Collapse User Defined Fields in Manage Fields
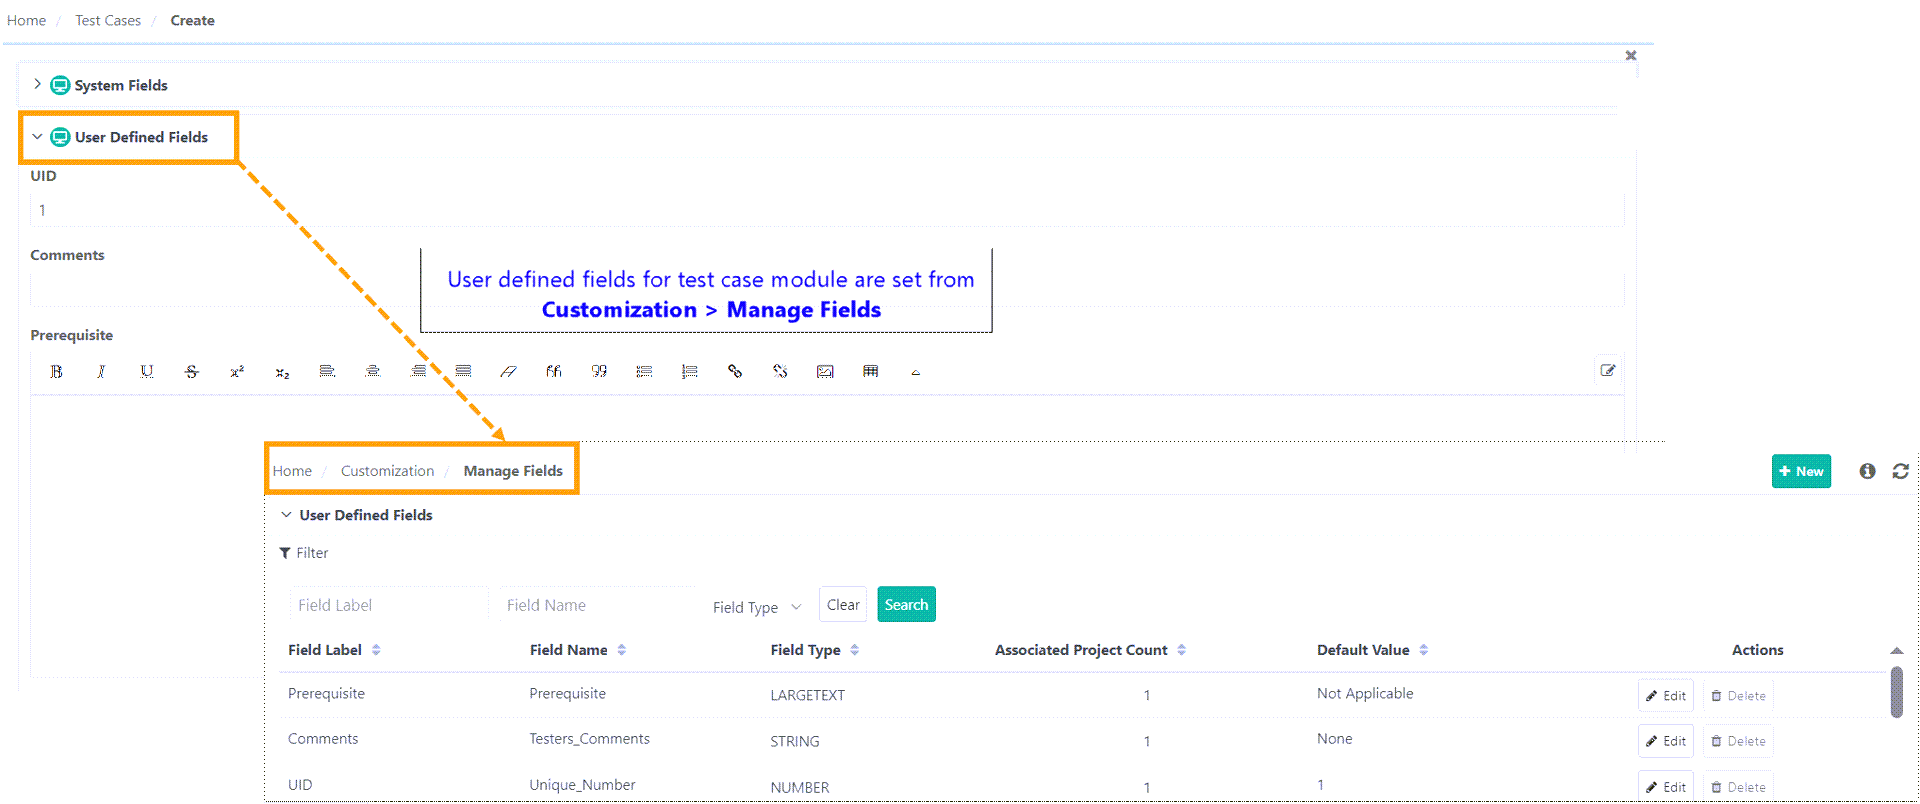This screenshot has width=1920, height=804. coord(286,514)
